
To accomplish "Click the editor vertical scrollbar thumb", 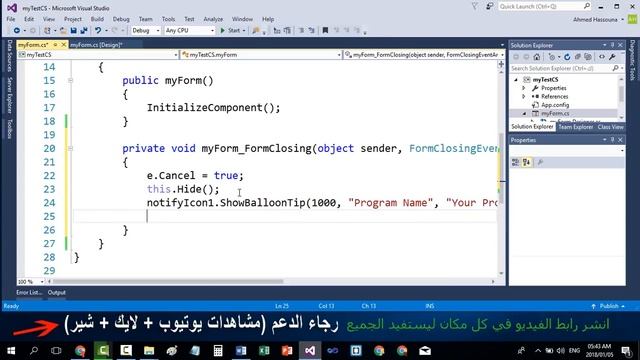I will (x=501, y=168).
